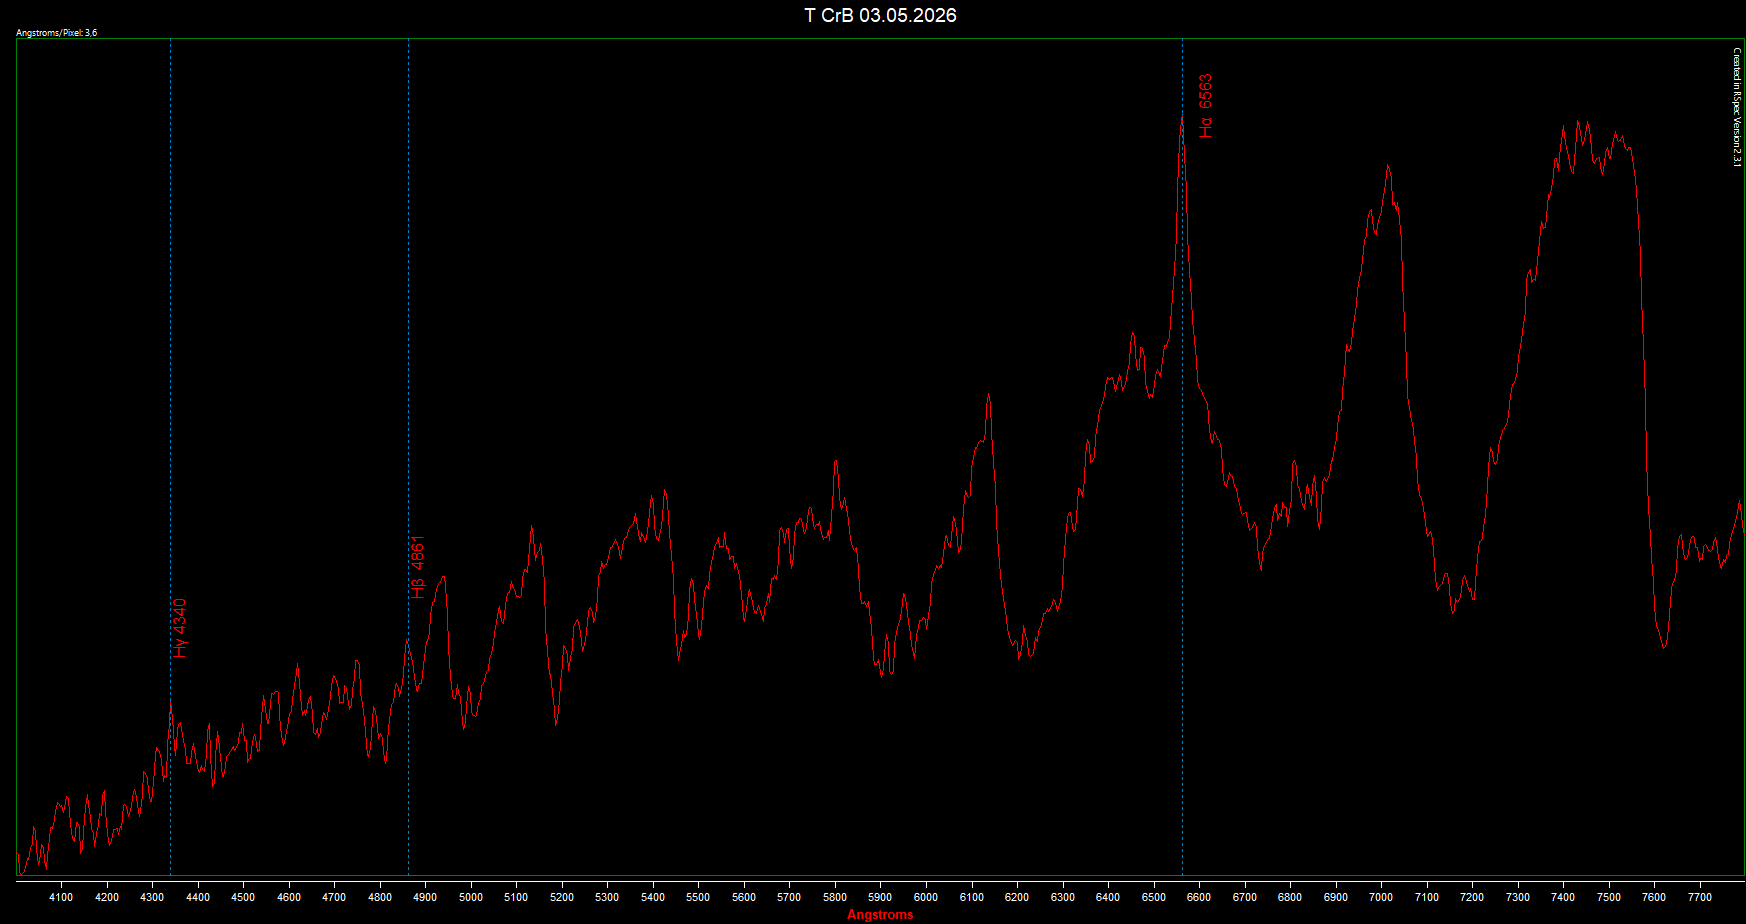
Task: Click the 4100 tick label on the axis
Action: [x=61, y=897]
